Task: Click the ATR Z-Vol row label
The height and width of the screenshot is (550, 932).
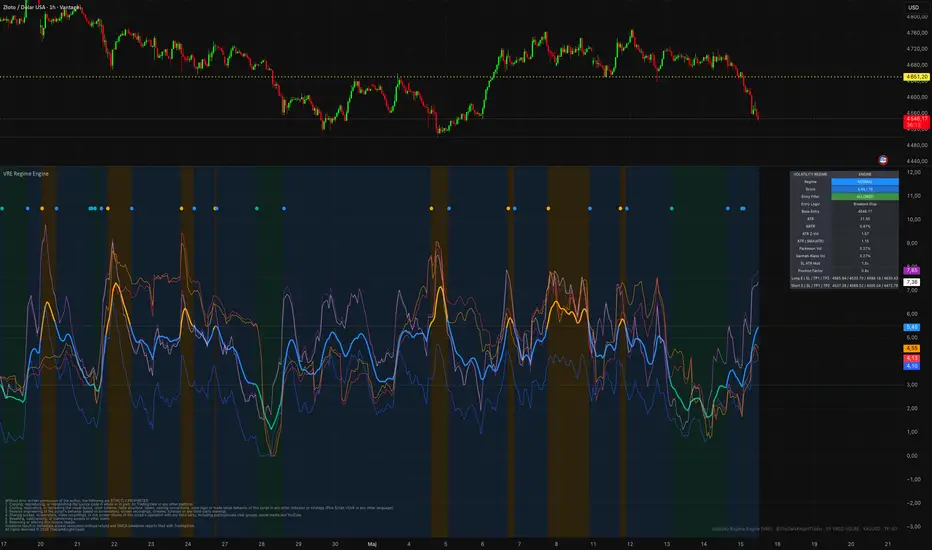Action: (810, 234)
